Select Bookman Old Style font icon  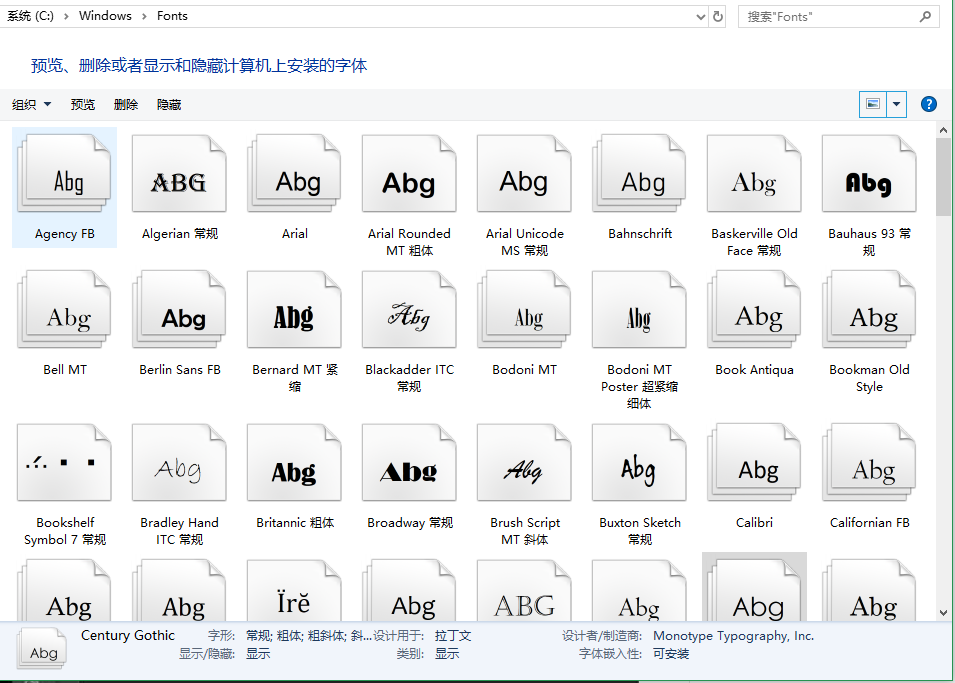[x=869, y=310]
